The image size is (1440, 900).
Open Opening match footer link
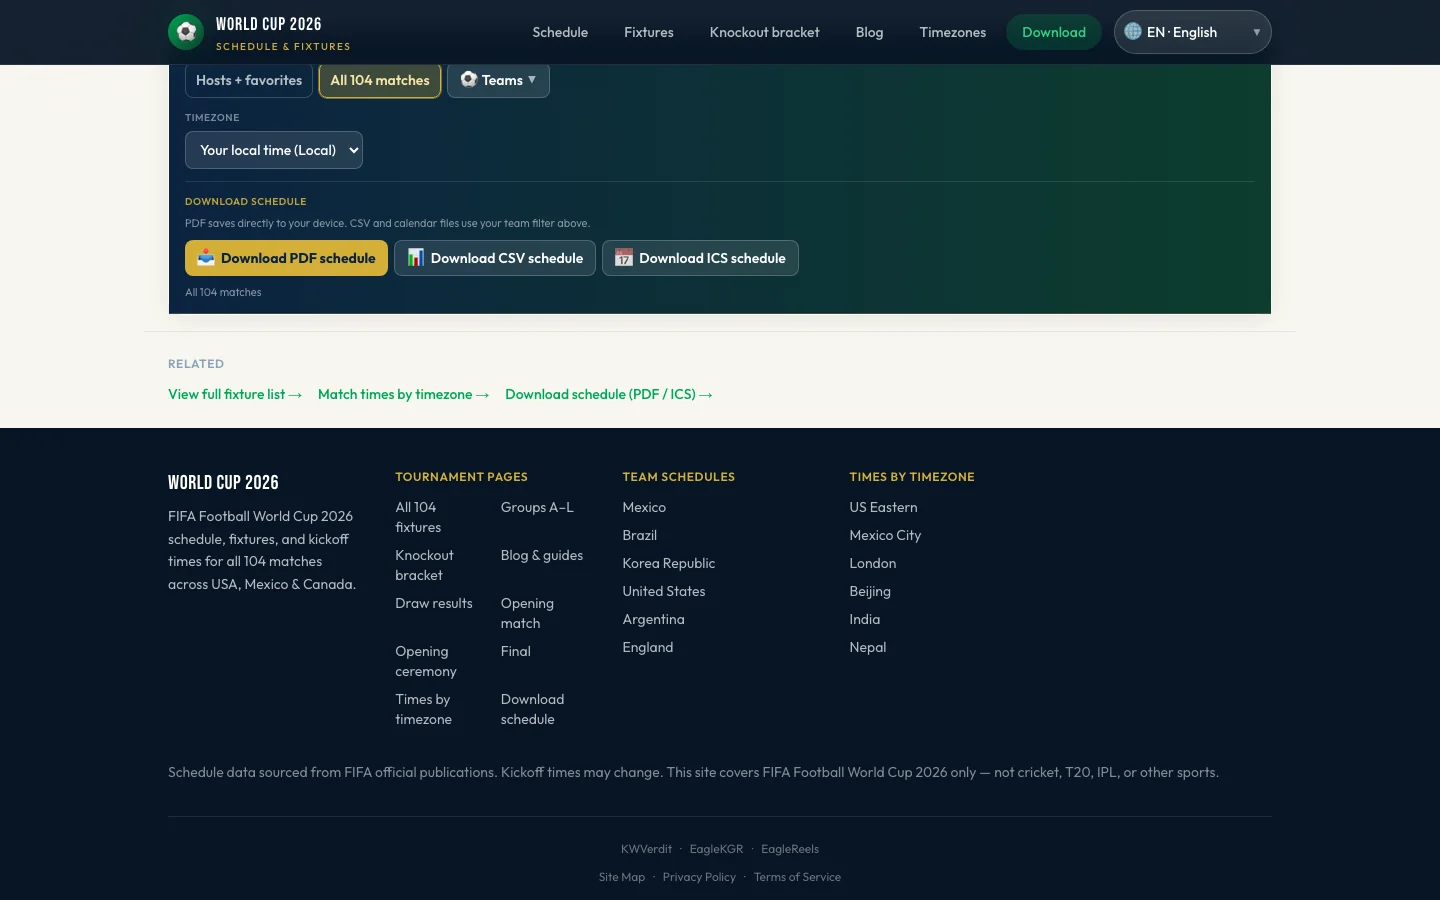tap(527, 613)
